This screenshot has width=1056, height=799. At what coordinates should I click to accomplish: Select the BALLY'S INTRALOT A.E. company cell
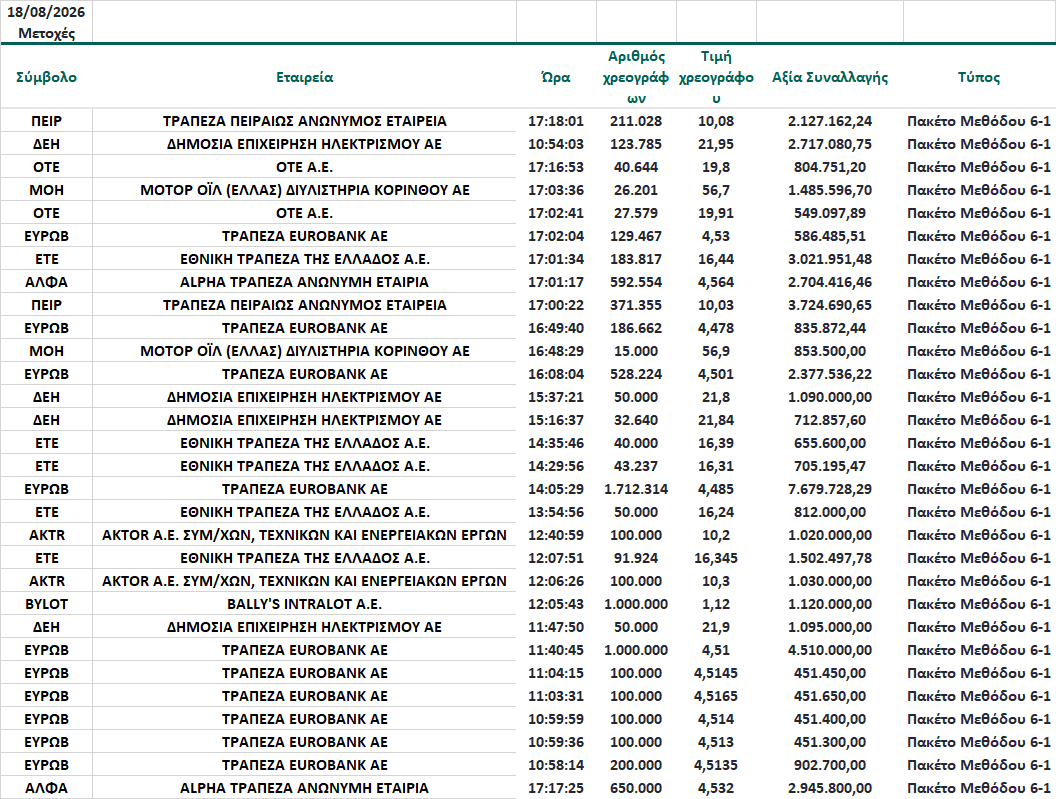coord(304,604)
